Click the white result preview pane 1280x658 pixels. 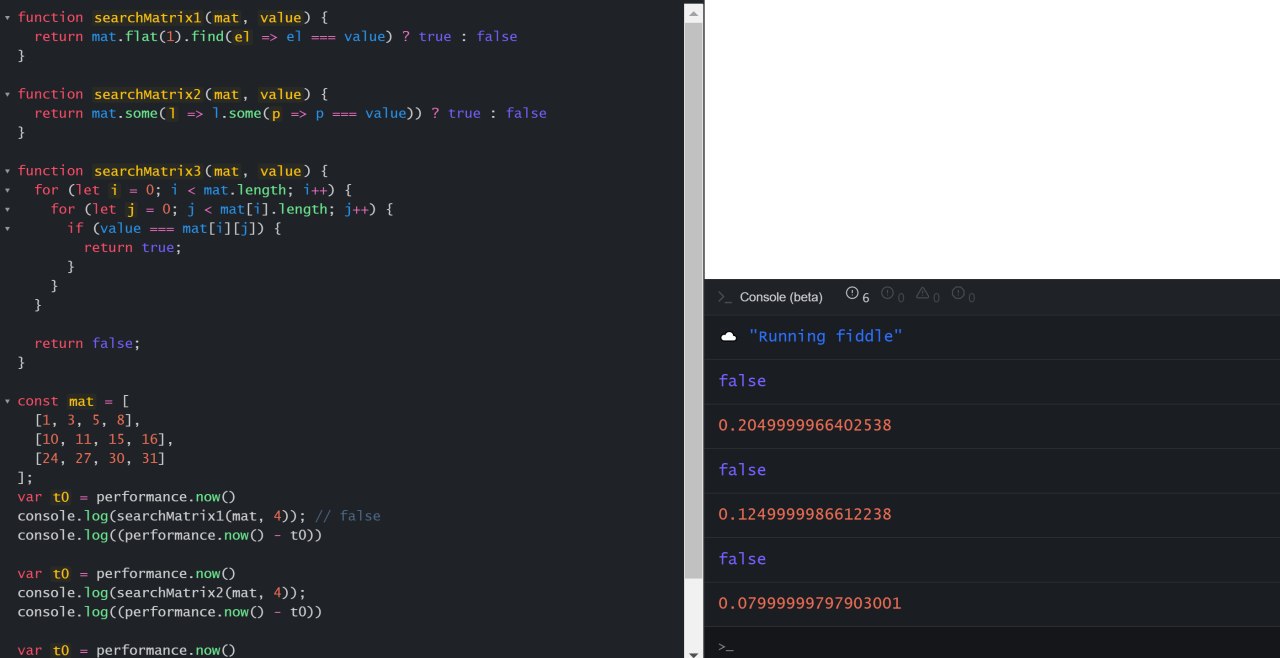pyautogui.click(x=992, y=139)
